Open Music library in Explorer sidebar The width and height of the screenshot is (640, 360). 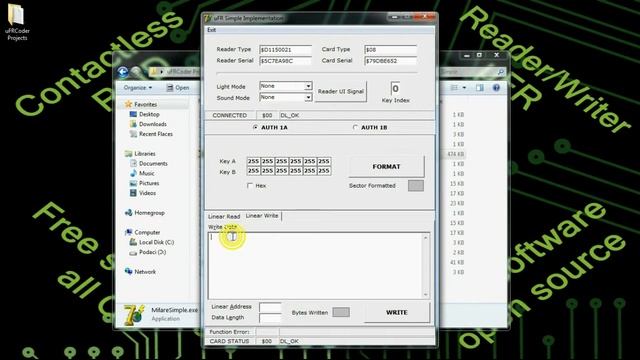coord(147,173)
